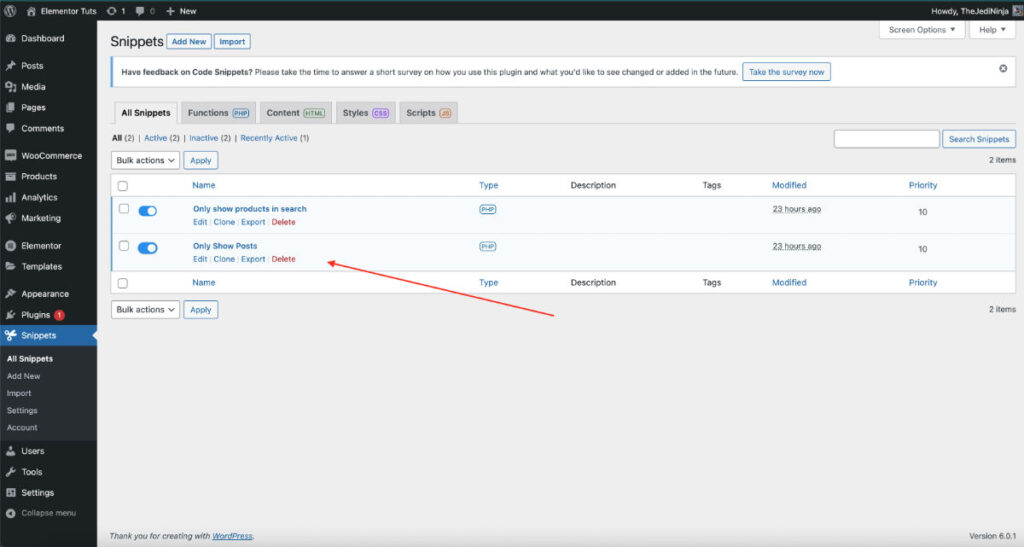Open the Marketing megaphone icon

[10, 218]
